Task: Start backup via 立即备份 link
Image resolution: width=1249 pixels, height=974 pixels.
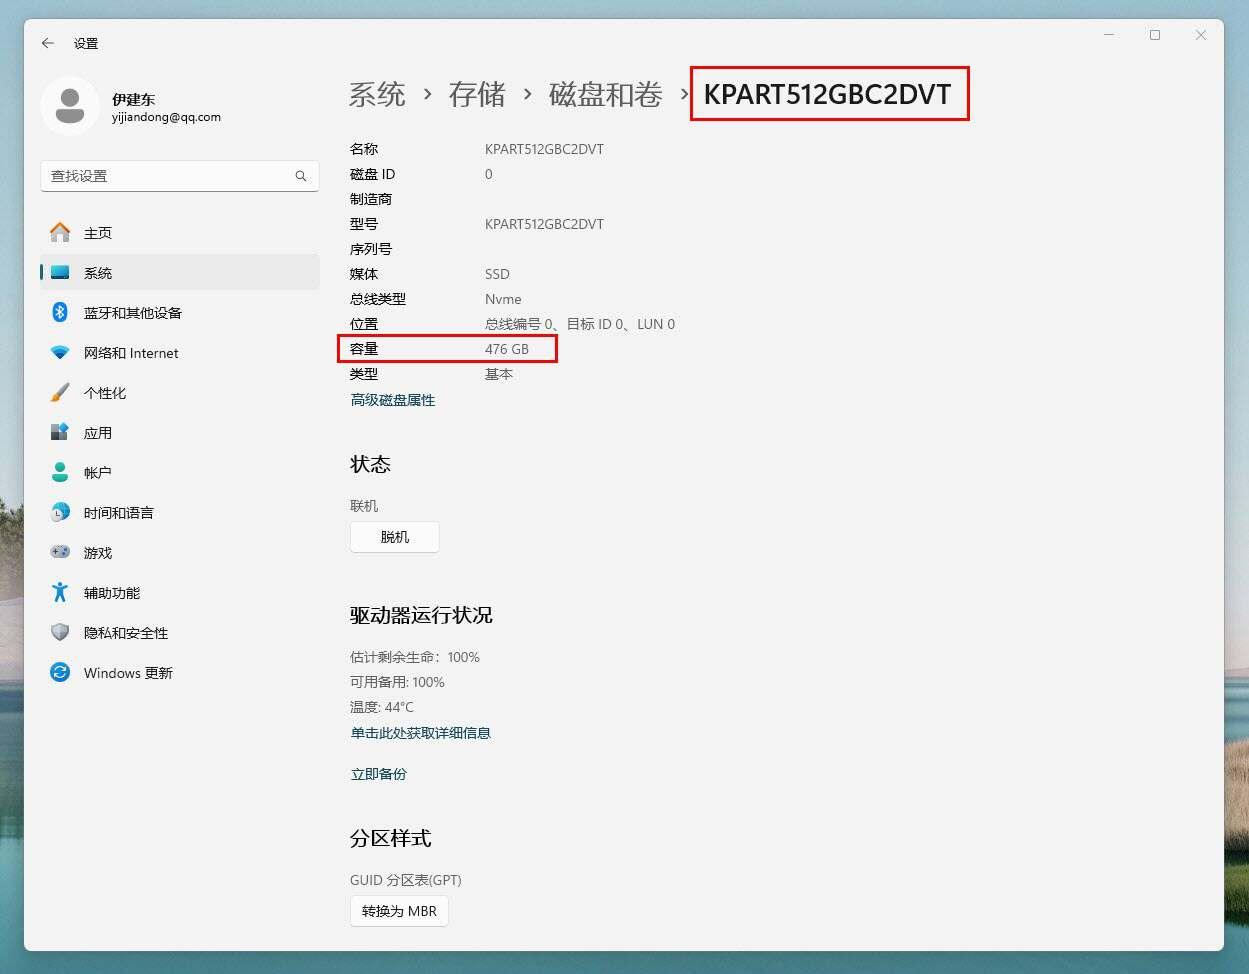Action: (378, 773)
